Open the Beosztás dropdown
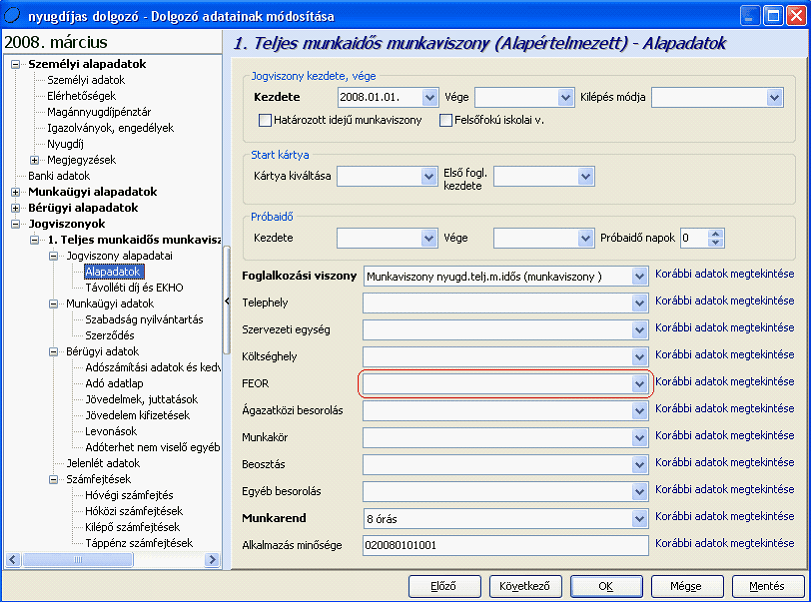This screenshot has width=812, height=603. pos(640,465)
